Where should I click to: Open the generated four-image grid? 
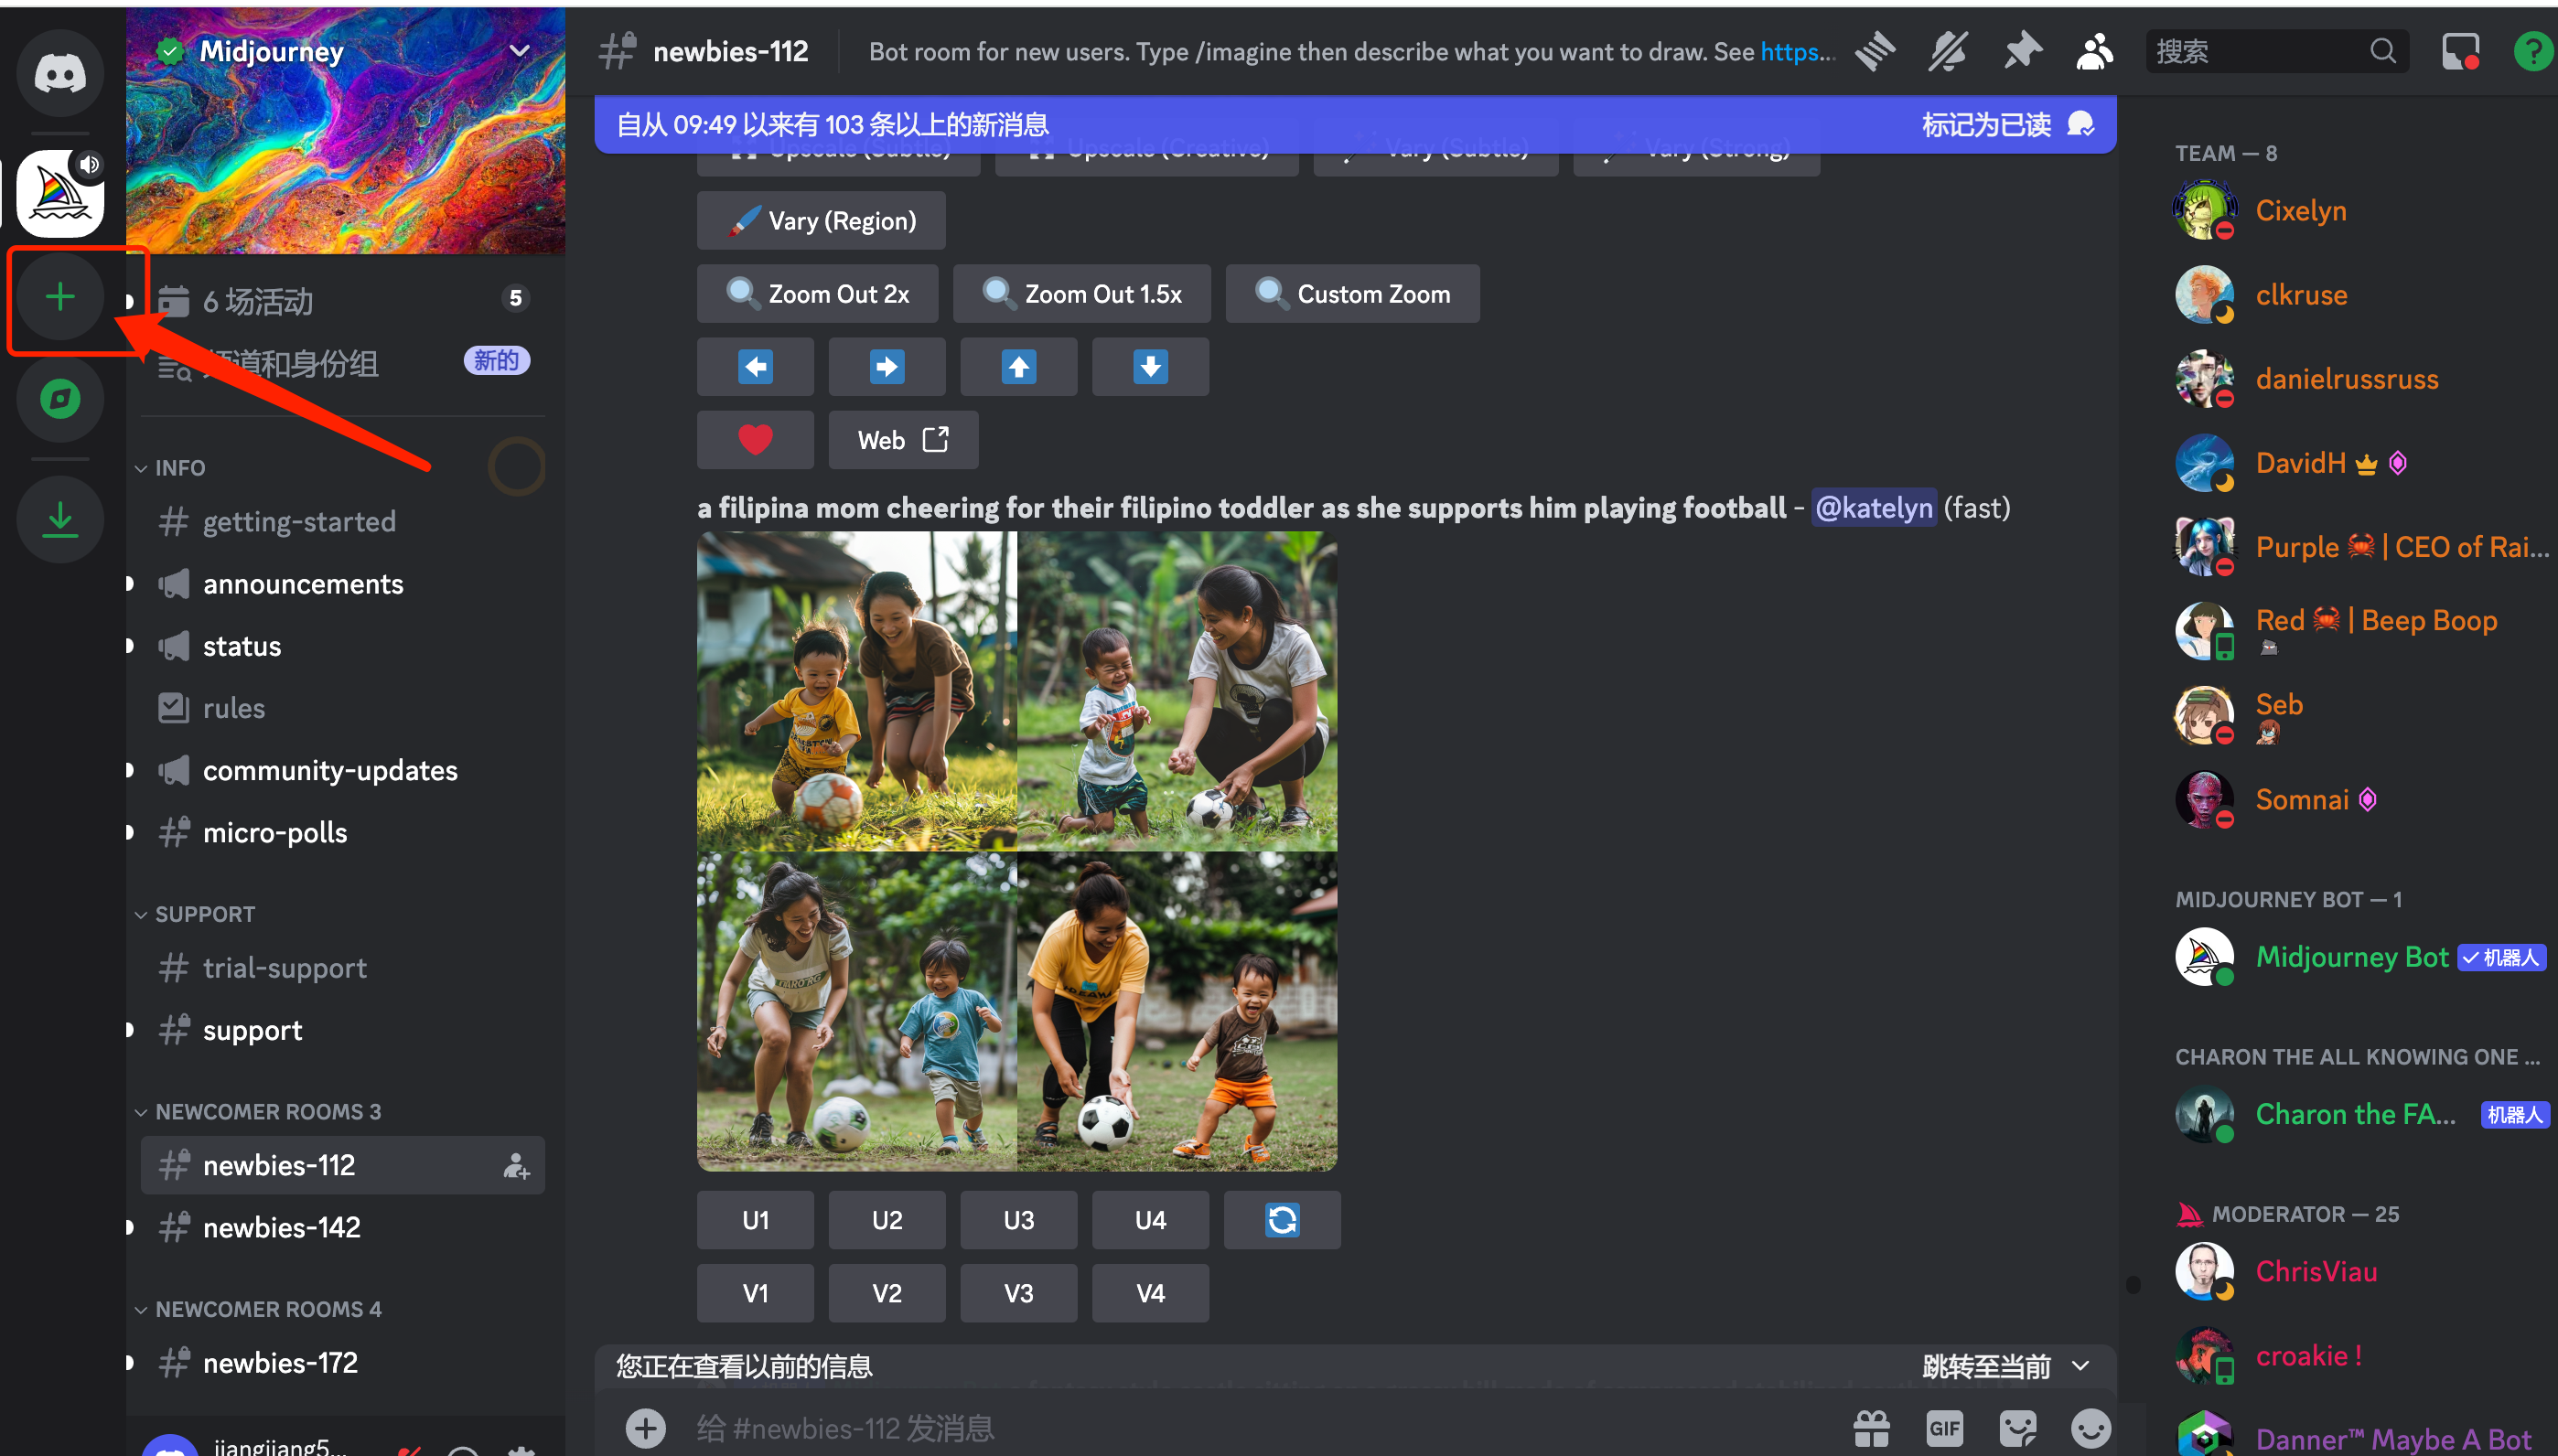(1017, 851)
